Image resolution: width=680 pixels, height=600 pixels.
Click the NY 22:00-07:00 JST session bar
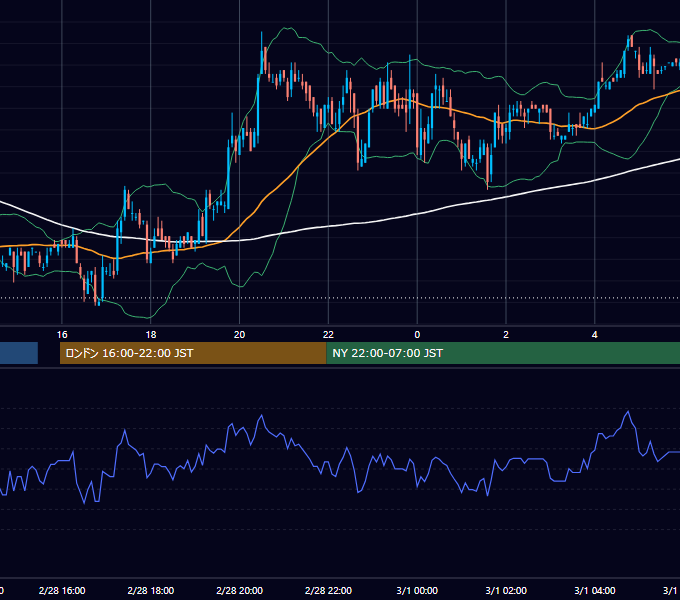click(x=503, y=353)
